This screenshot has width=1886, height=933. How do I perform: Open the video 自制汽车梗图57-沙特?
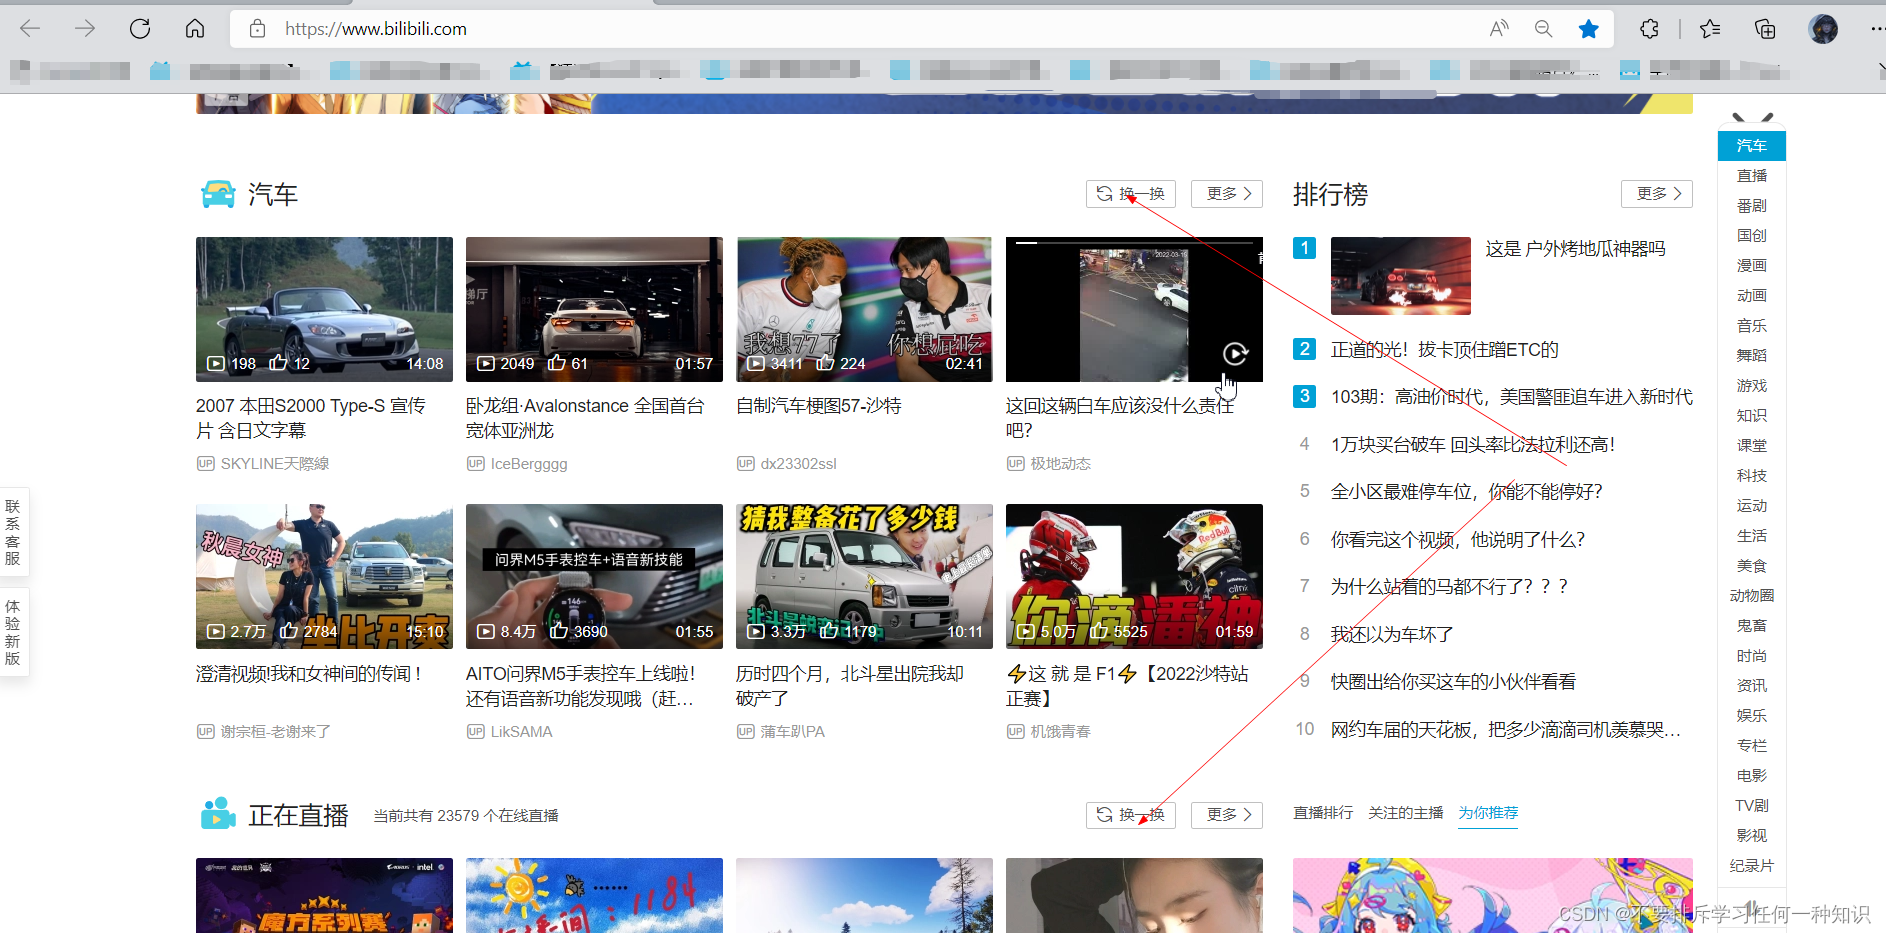point(818,405)
